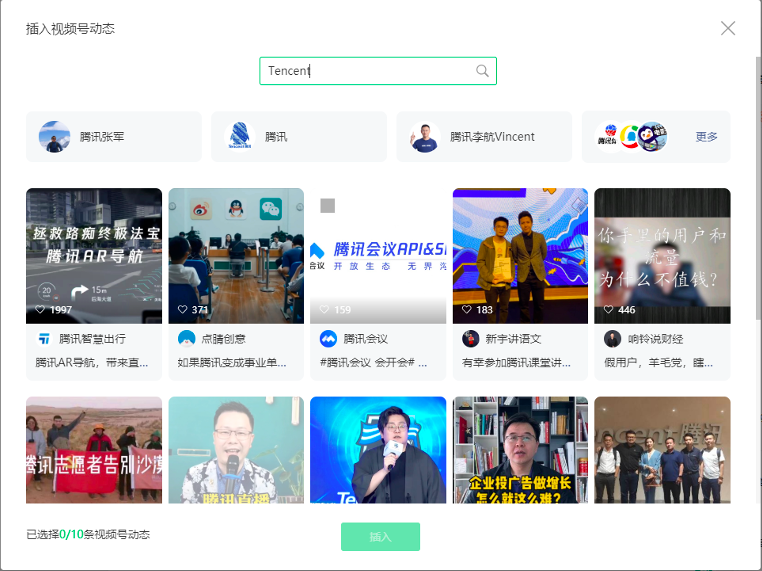Open the 腾讯李航Vincent account card
The height and width of the screenshot is (571, 762).
(484, 137)
